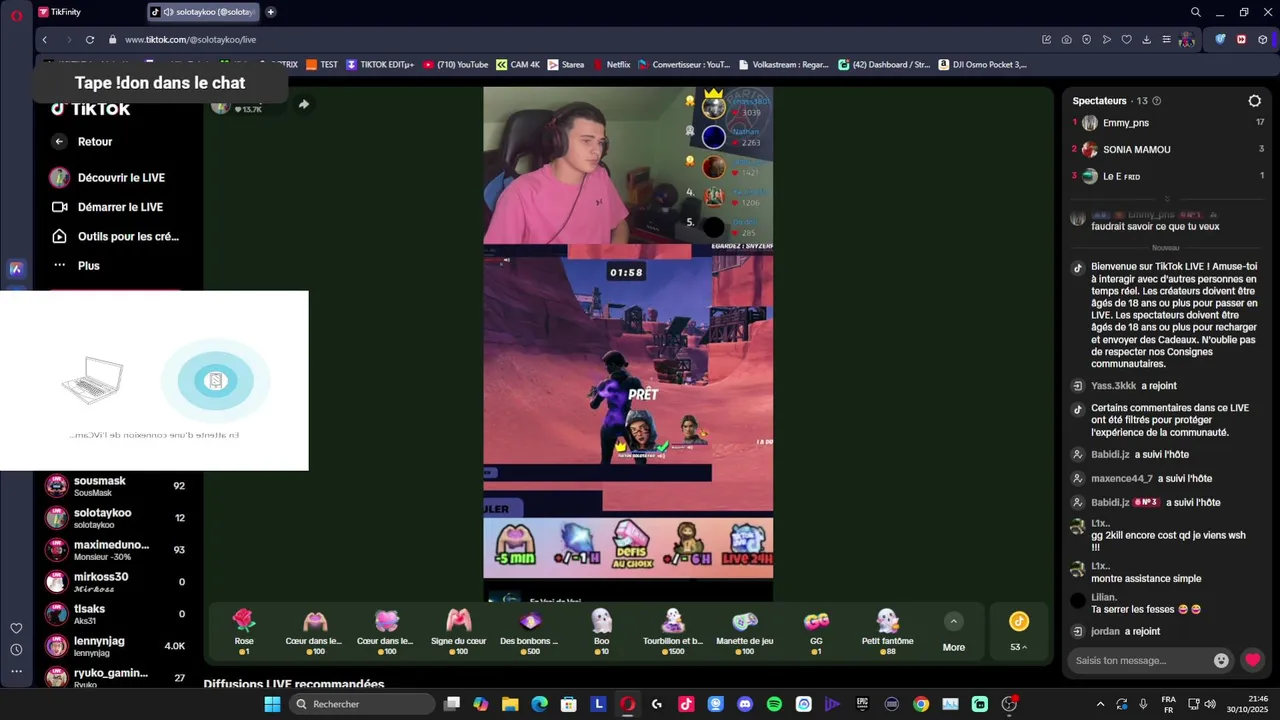Open Opera sidebar Aria icon
The width and height of the screenshot is (1280, 720).
(x=16, y=268)
